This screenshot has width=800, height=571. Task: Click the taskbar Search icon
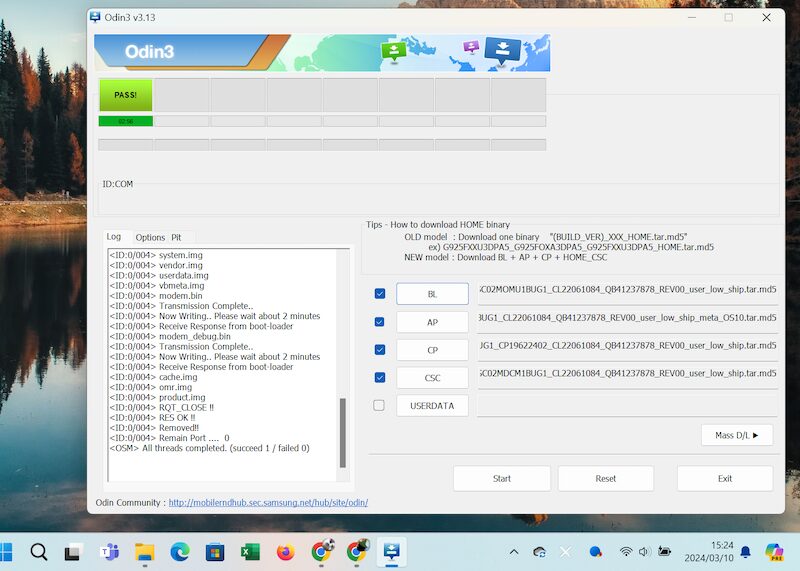coord(38,551)
